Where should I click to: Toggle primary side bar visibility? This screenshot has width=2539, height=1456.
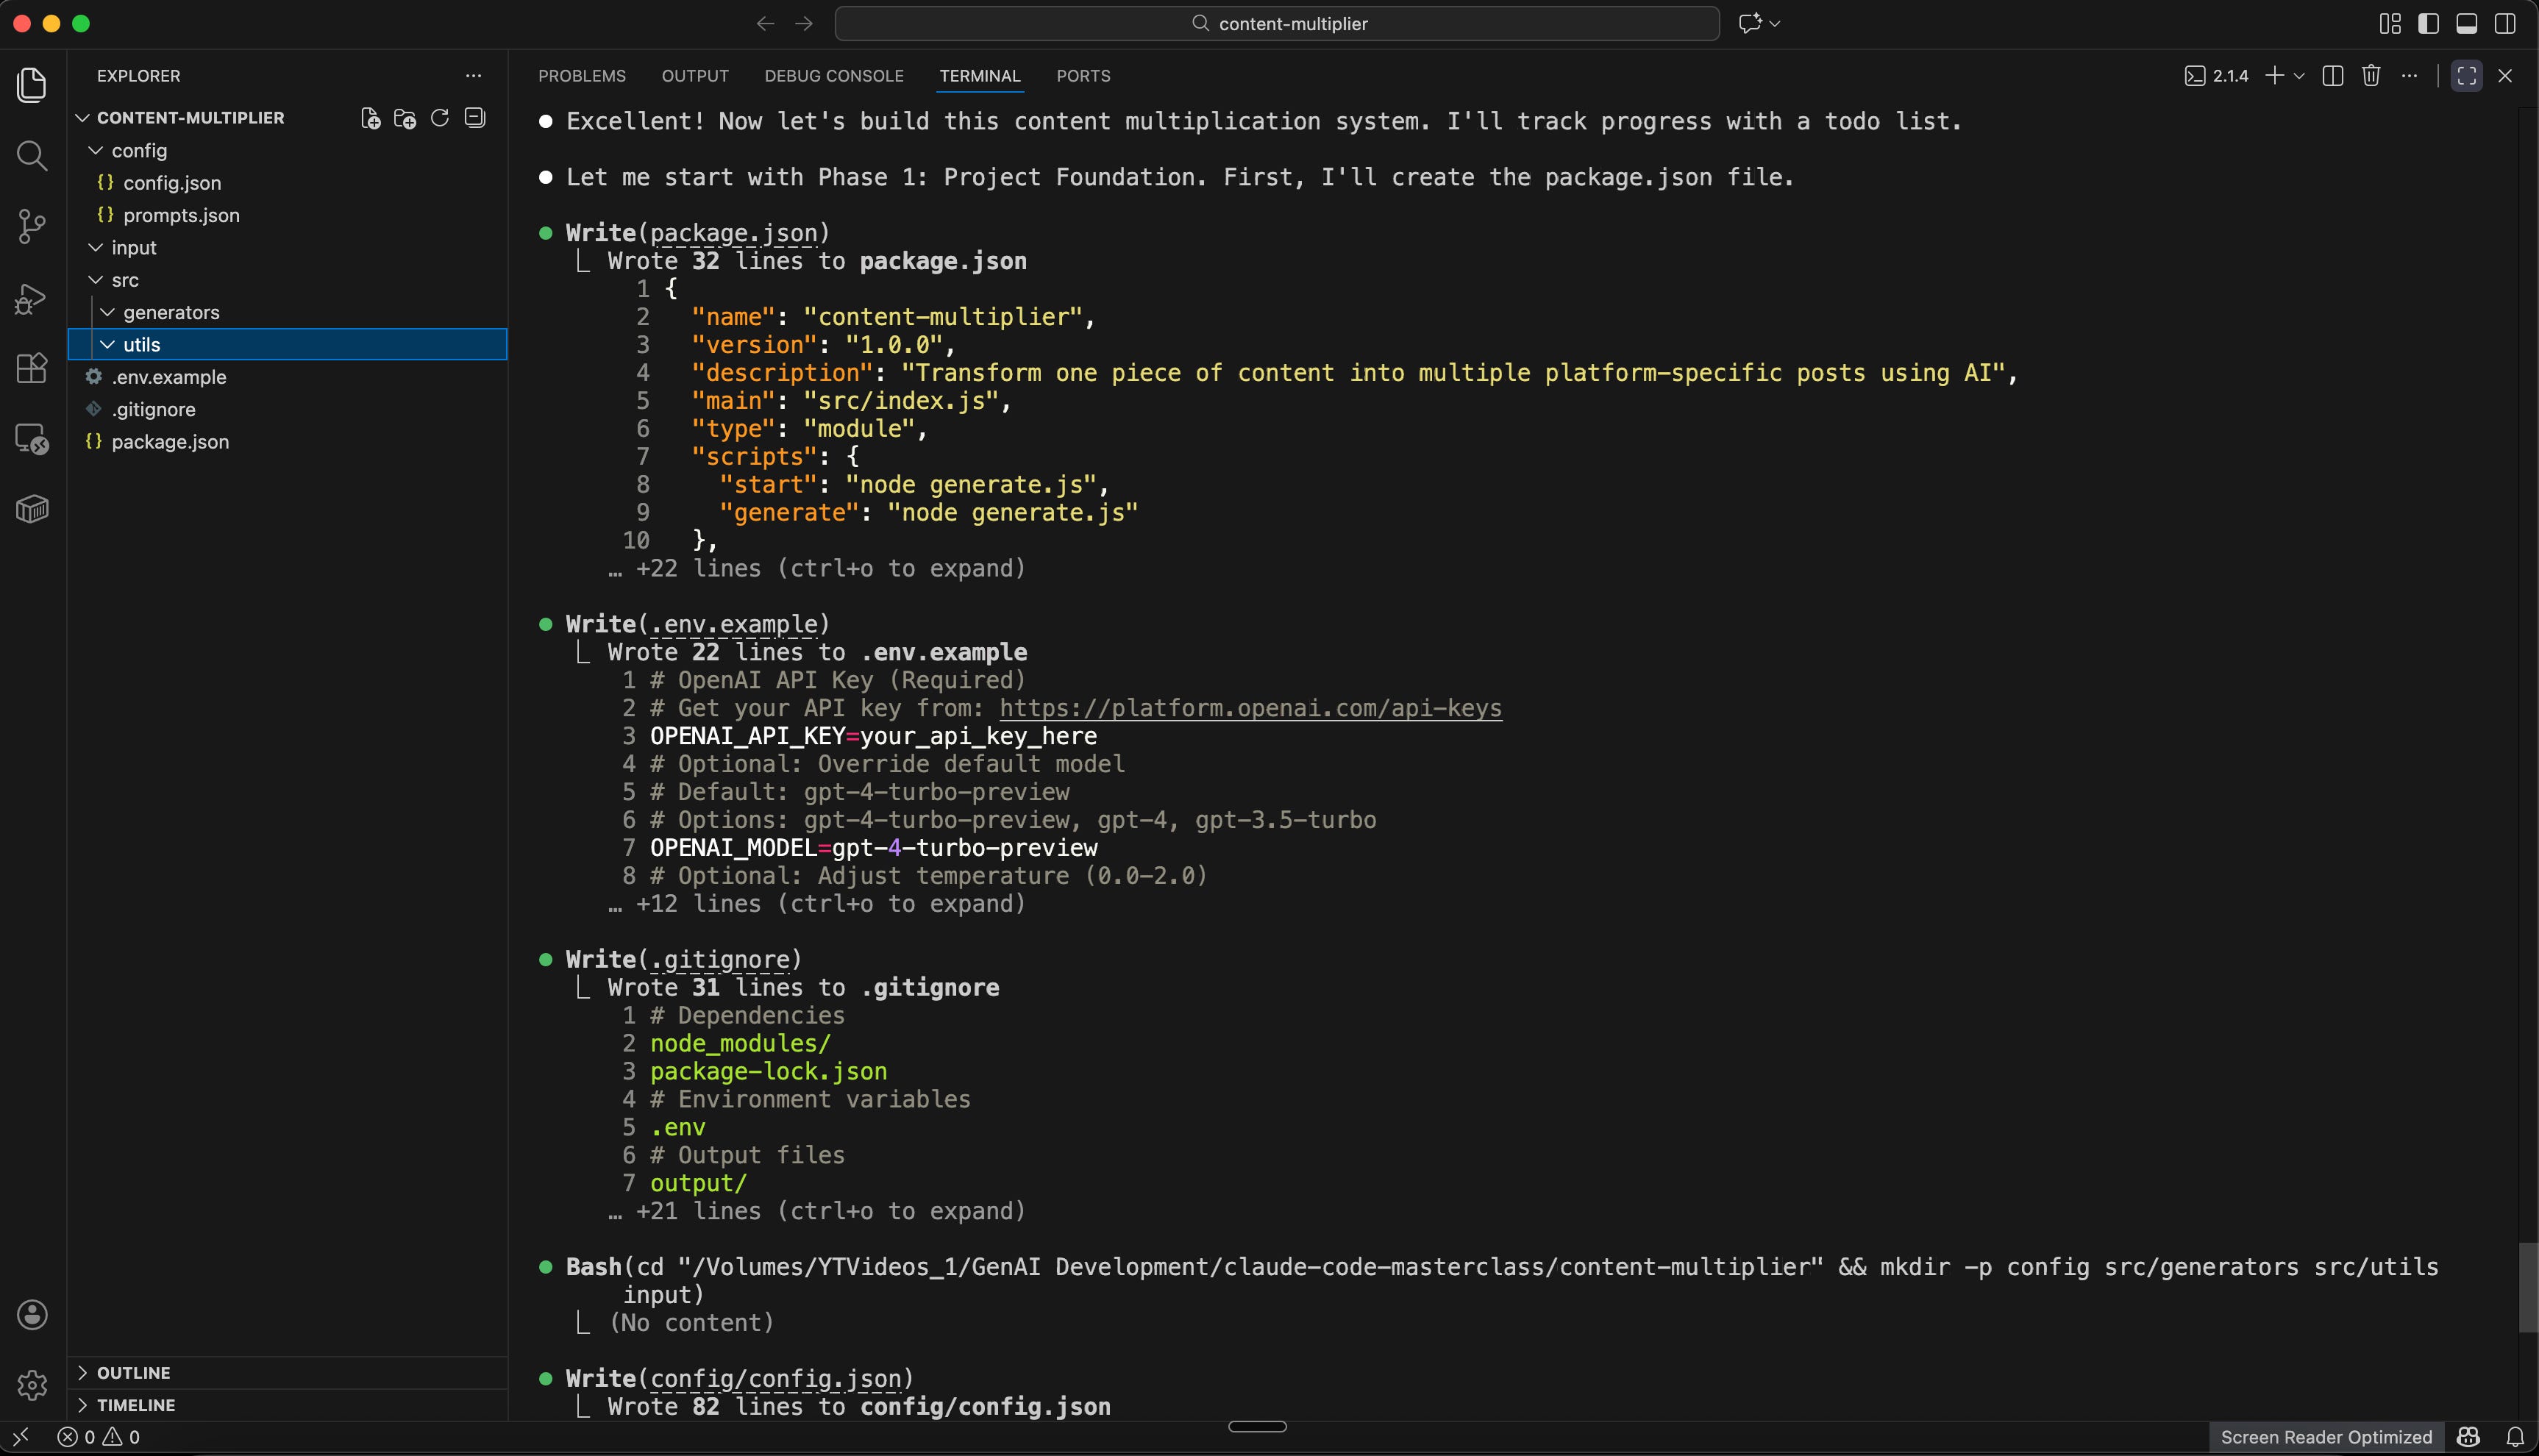2428,23
